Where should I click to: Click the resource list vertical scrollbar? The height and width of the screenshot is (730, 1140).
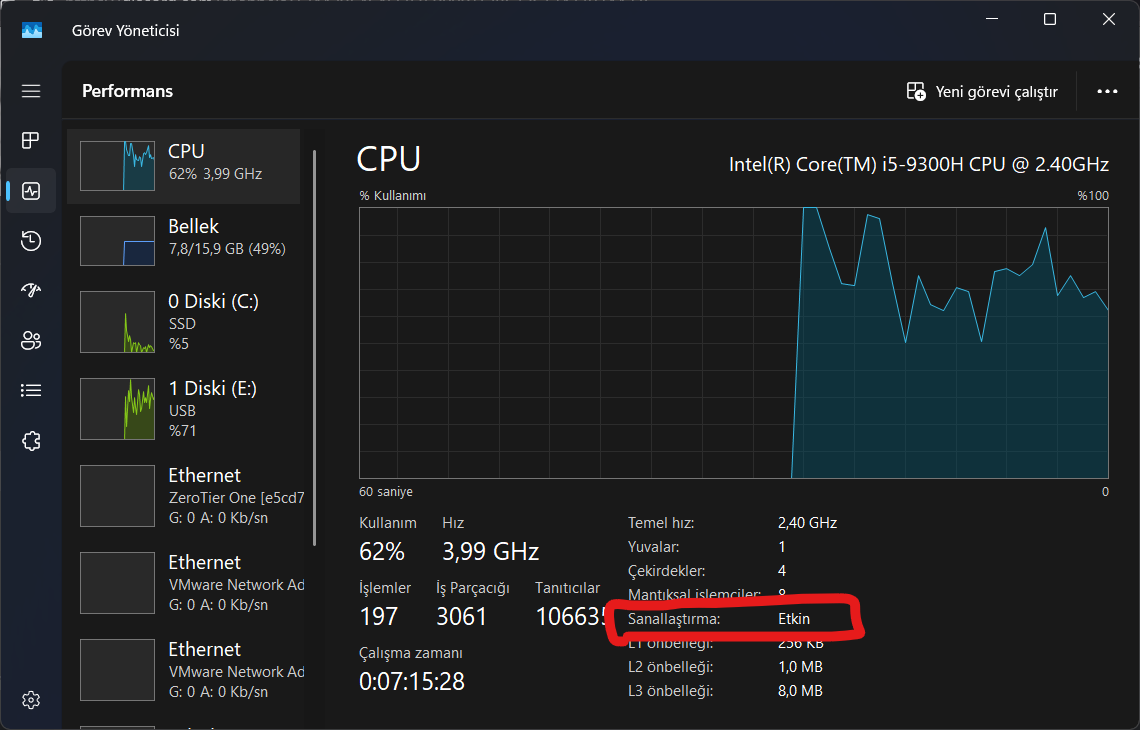point(314,348)
